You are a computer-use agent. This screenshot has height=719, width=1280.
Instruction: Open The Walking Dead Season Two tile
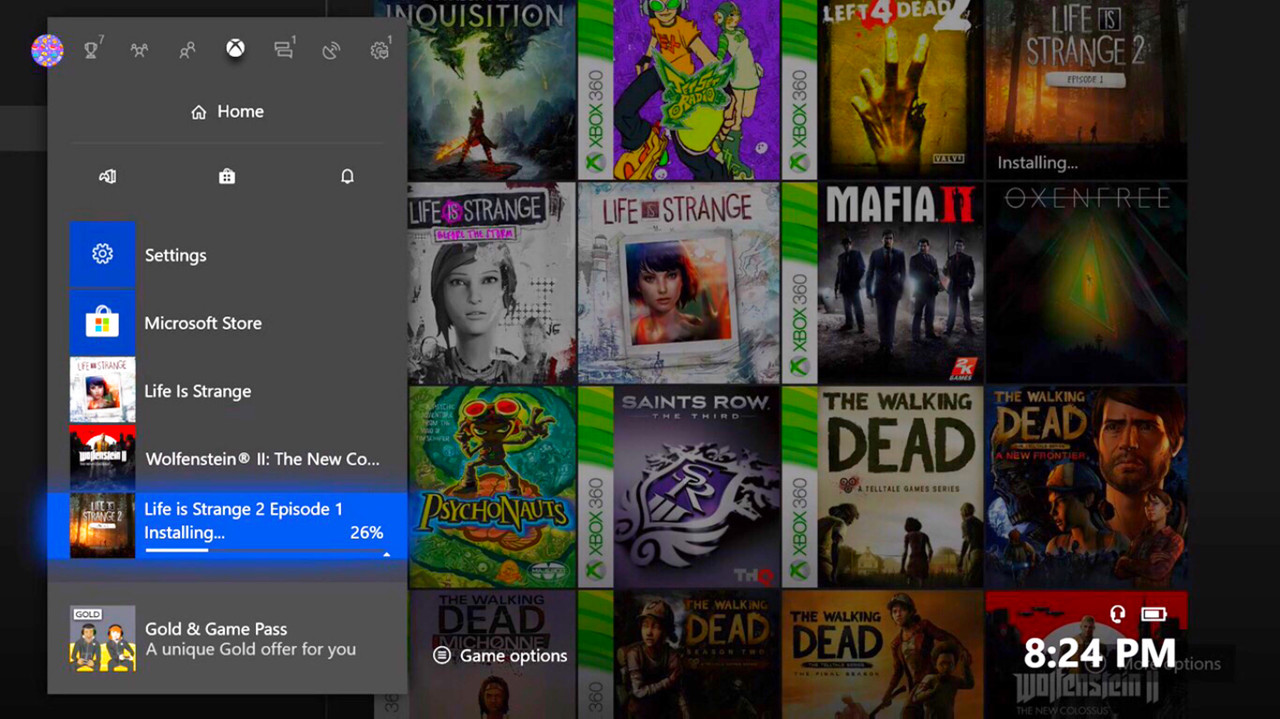coord(679,654)
